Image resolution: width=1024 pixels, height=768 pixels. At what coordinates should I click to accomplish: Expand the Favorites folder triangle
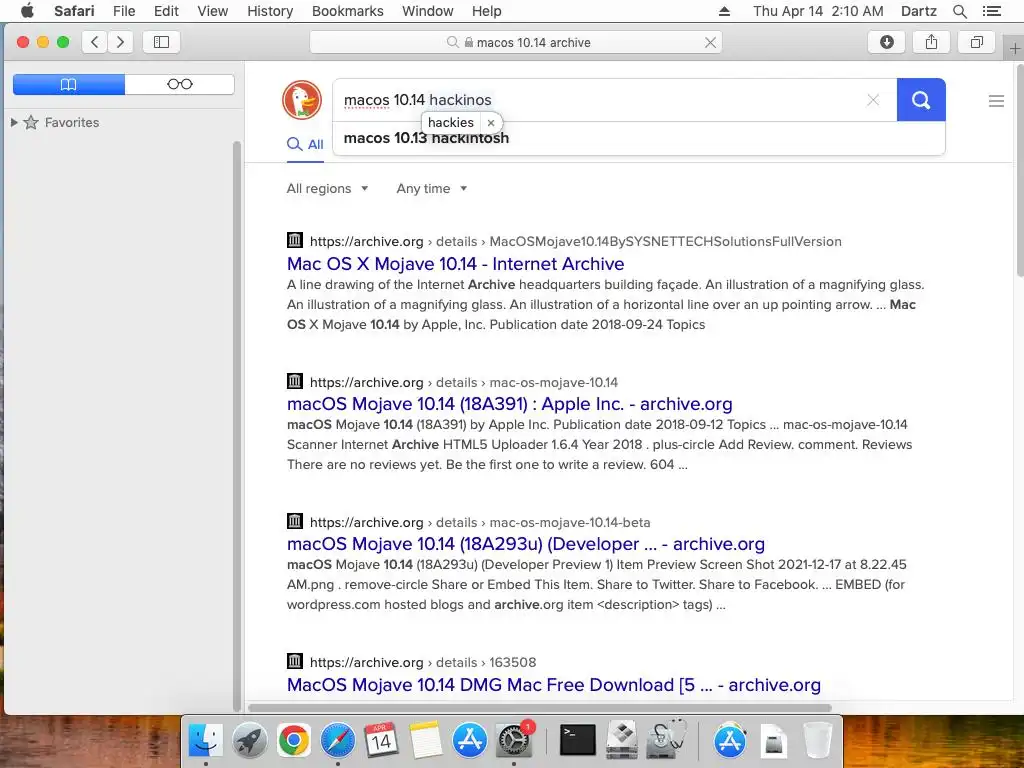14,122
